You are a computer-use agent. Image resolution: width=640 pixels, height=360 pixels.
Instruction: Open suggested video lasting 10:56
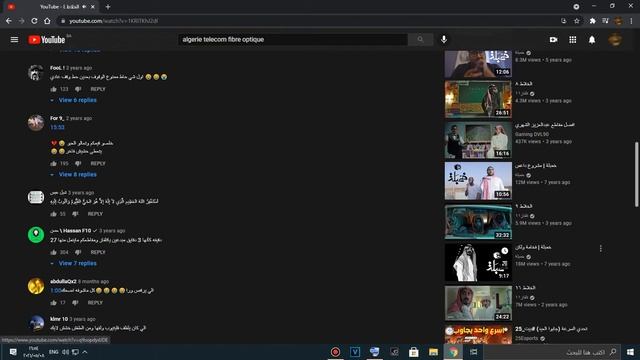(478, 181)
